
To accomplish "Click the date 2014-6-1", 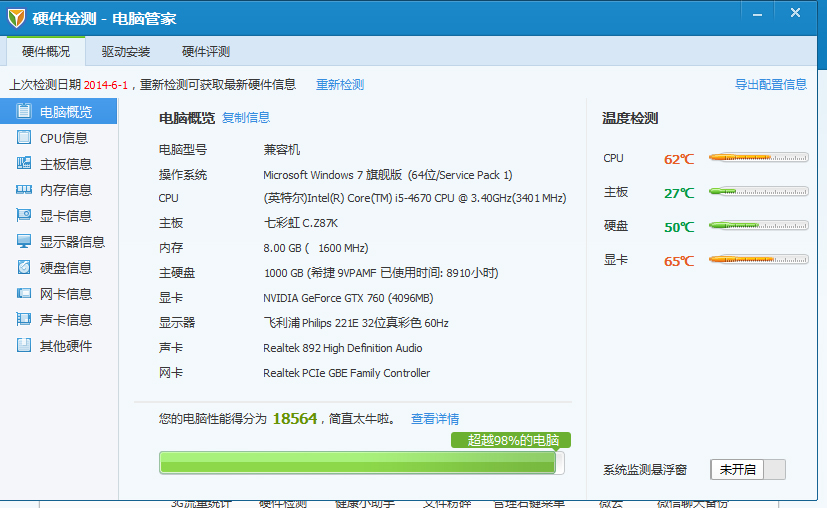I will coord(105,85).
